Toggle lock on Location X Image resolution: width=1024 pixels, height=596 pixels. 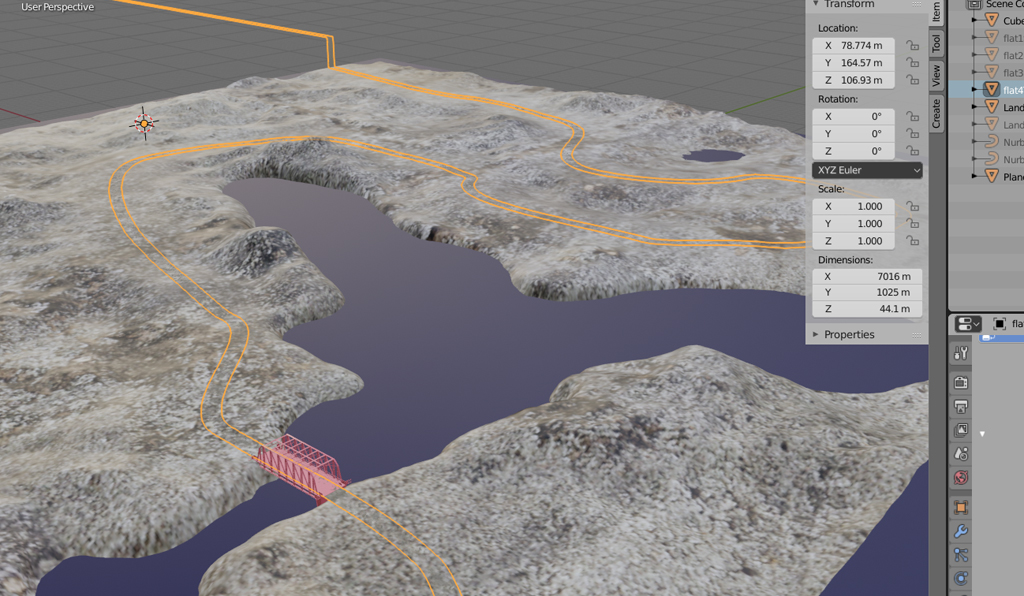tap(912, 46)
